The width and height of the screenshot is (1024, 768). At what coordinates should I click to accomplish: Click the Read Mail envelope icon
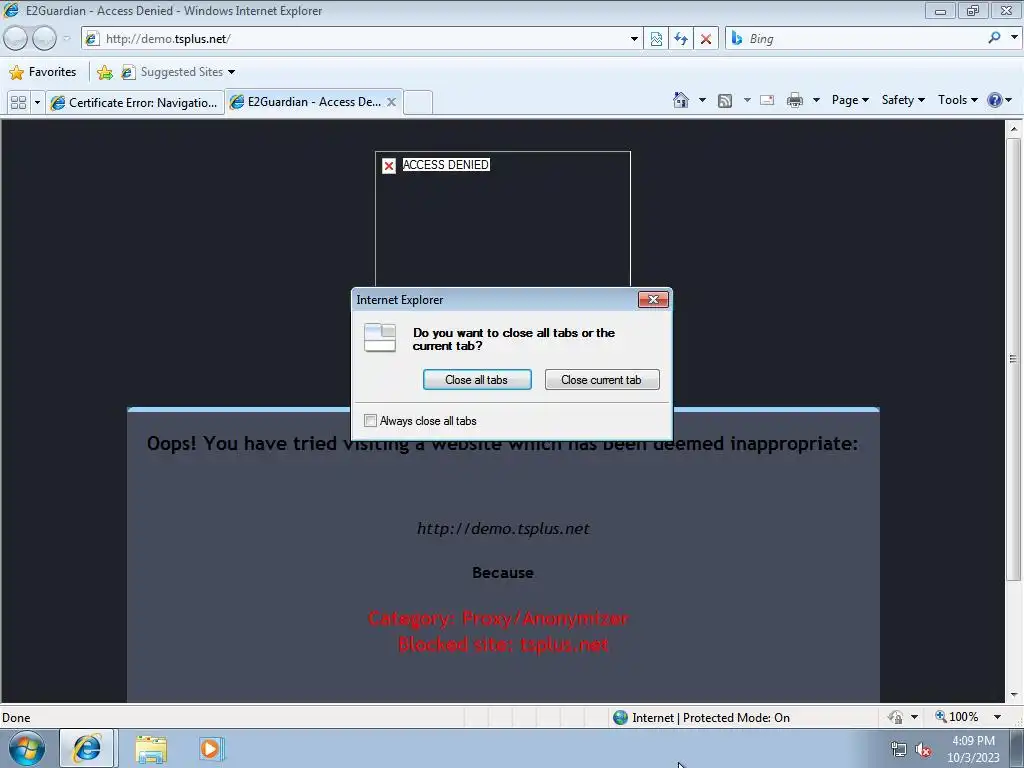767,100
